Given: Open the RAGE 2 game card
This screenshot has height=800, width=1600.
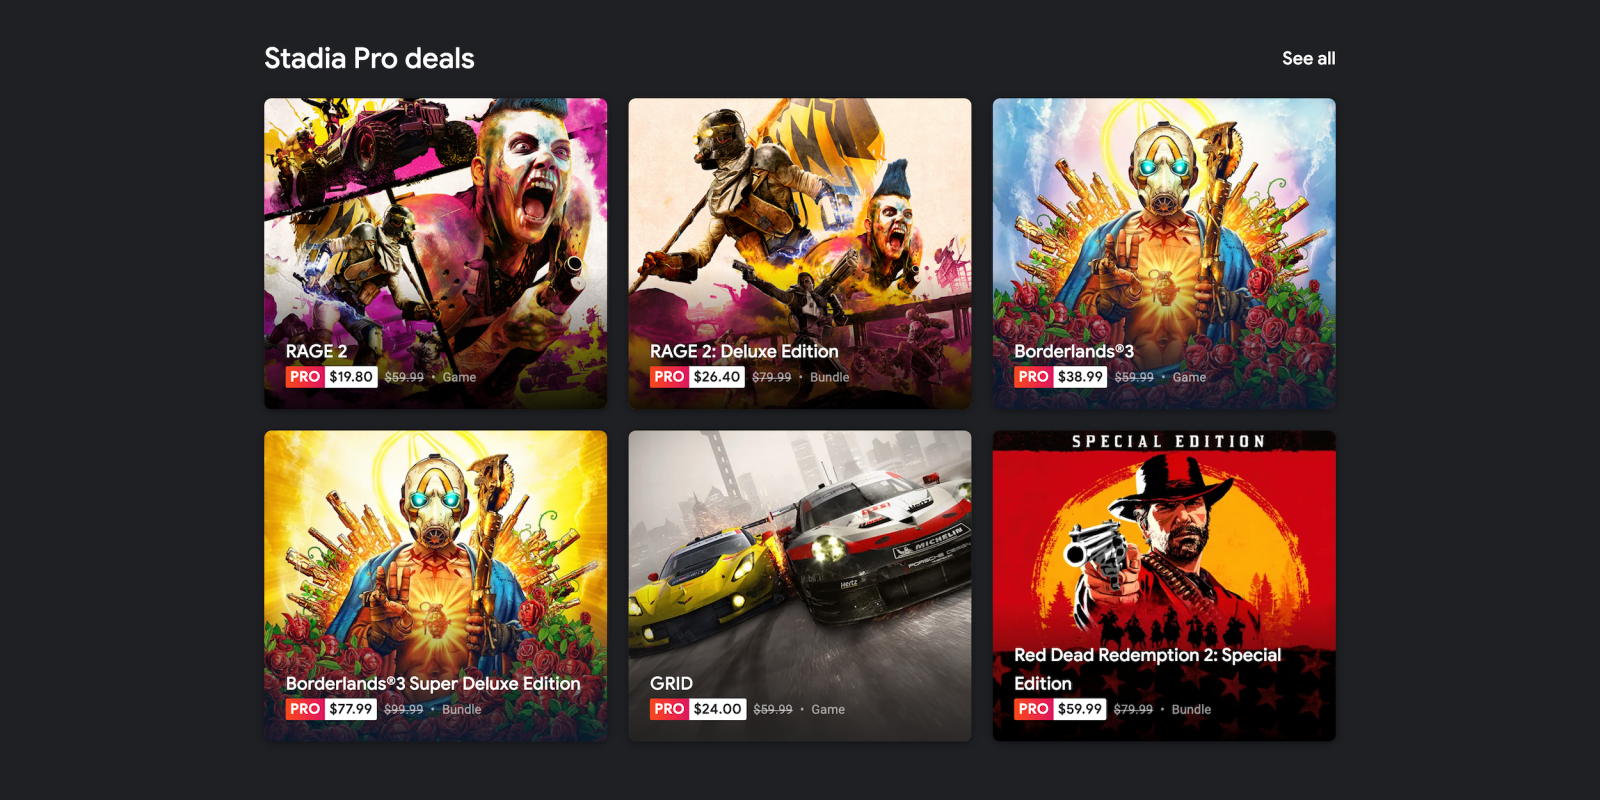Looking at the screenshot, I should [435, 253].
